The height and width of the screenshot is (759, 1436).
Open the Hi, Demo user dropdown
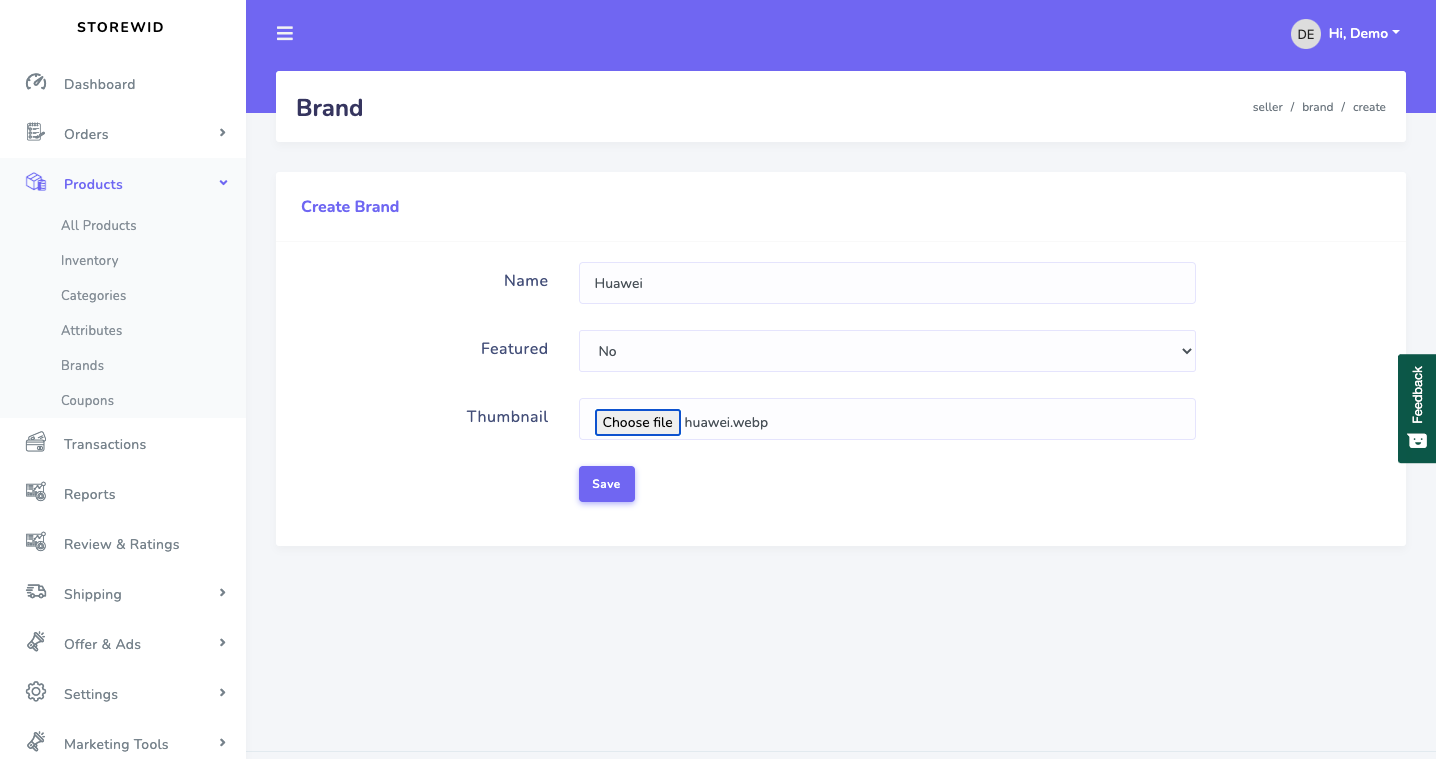coord(1363,34)
